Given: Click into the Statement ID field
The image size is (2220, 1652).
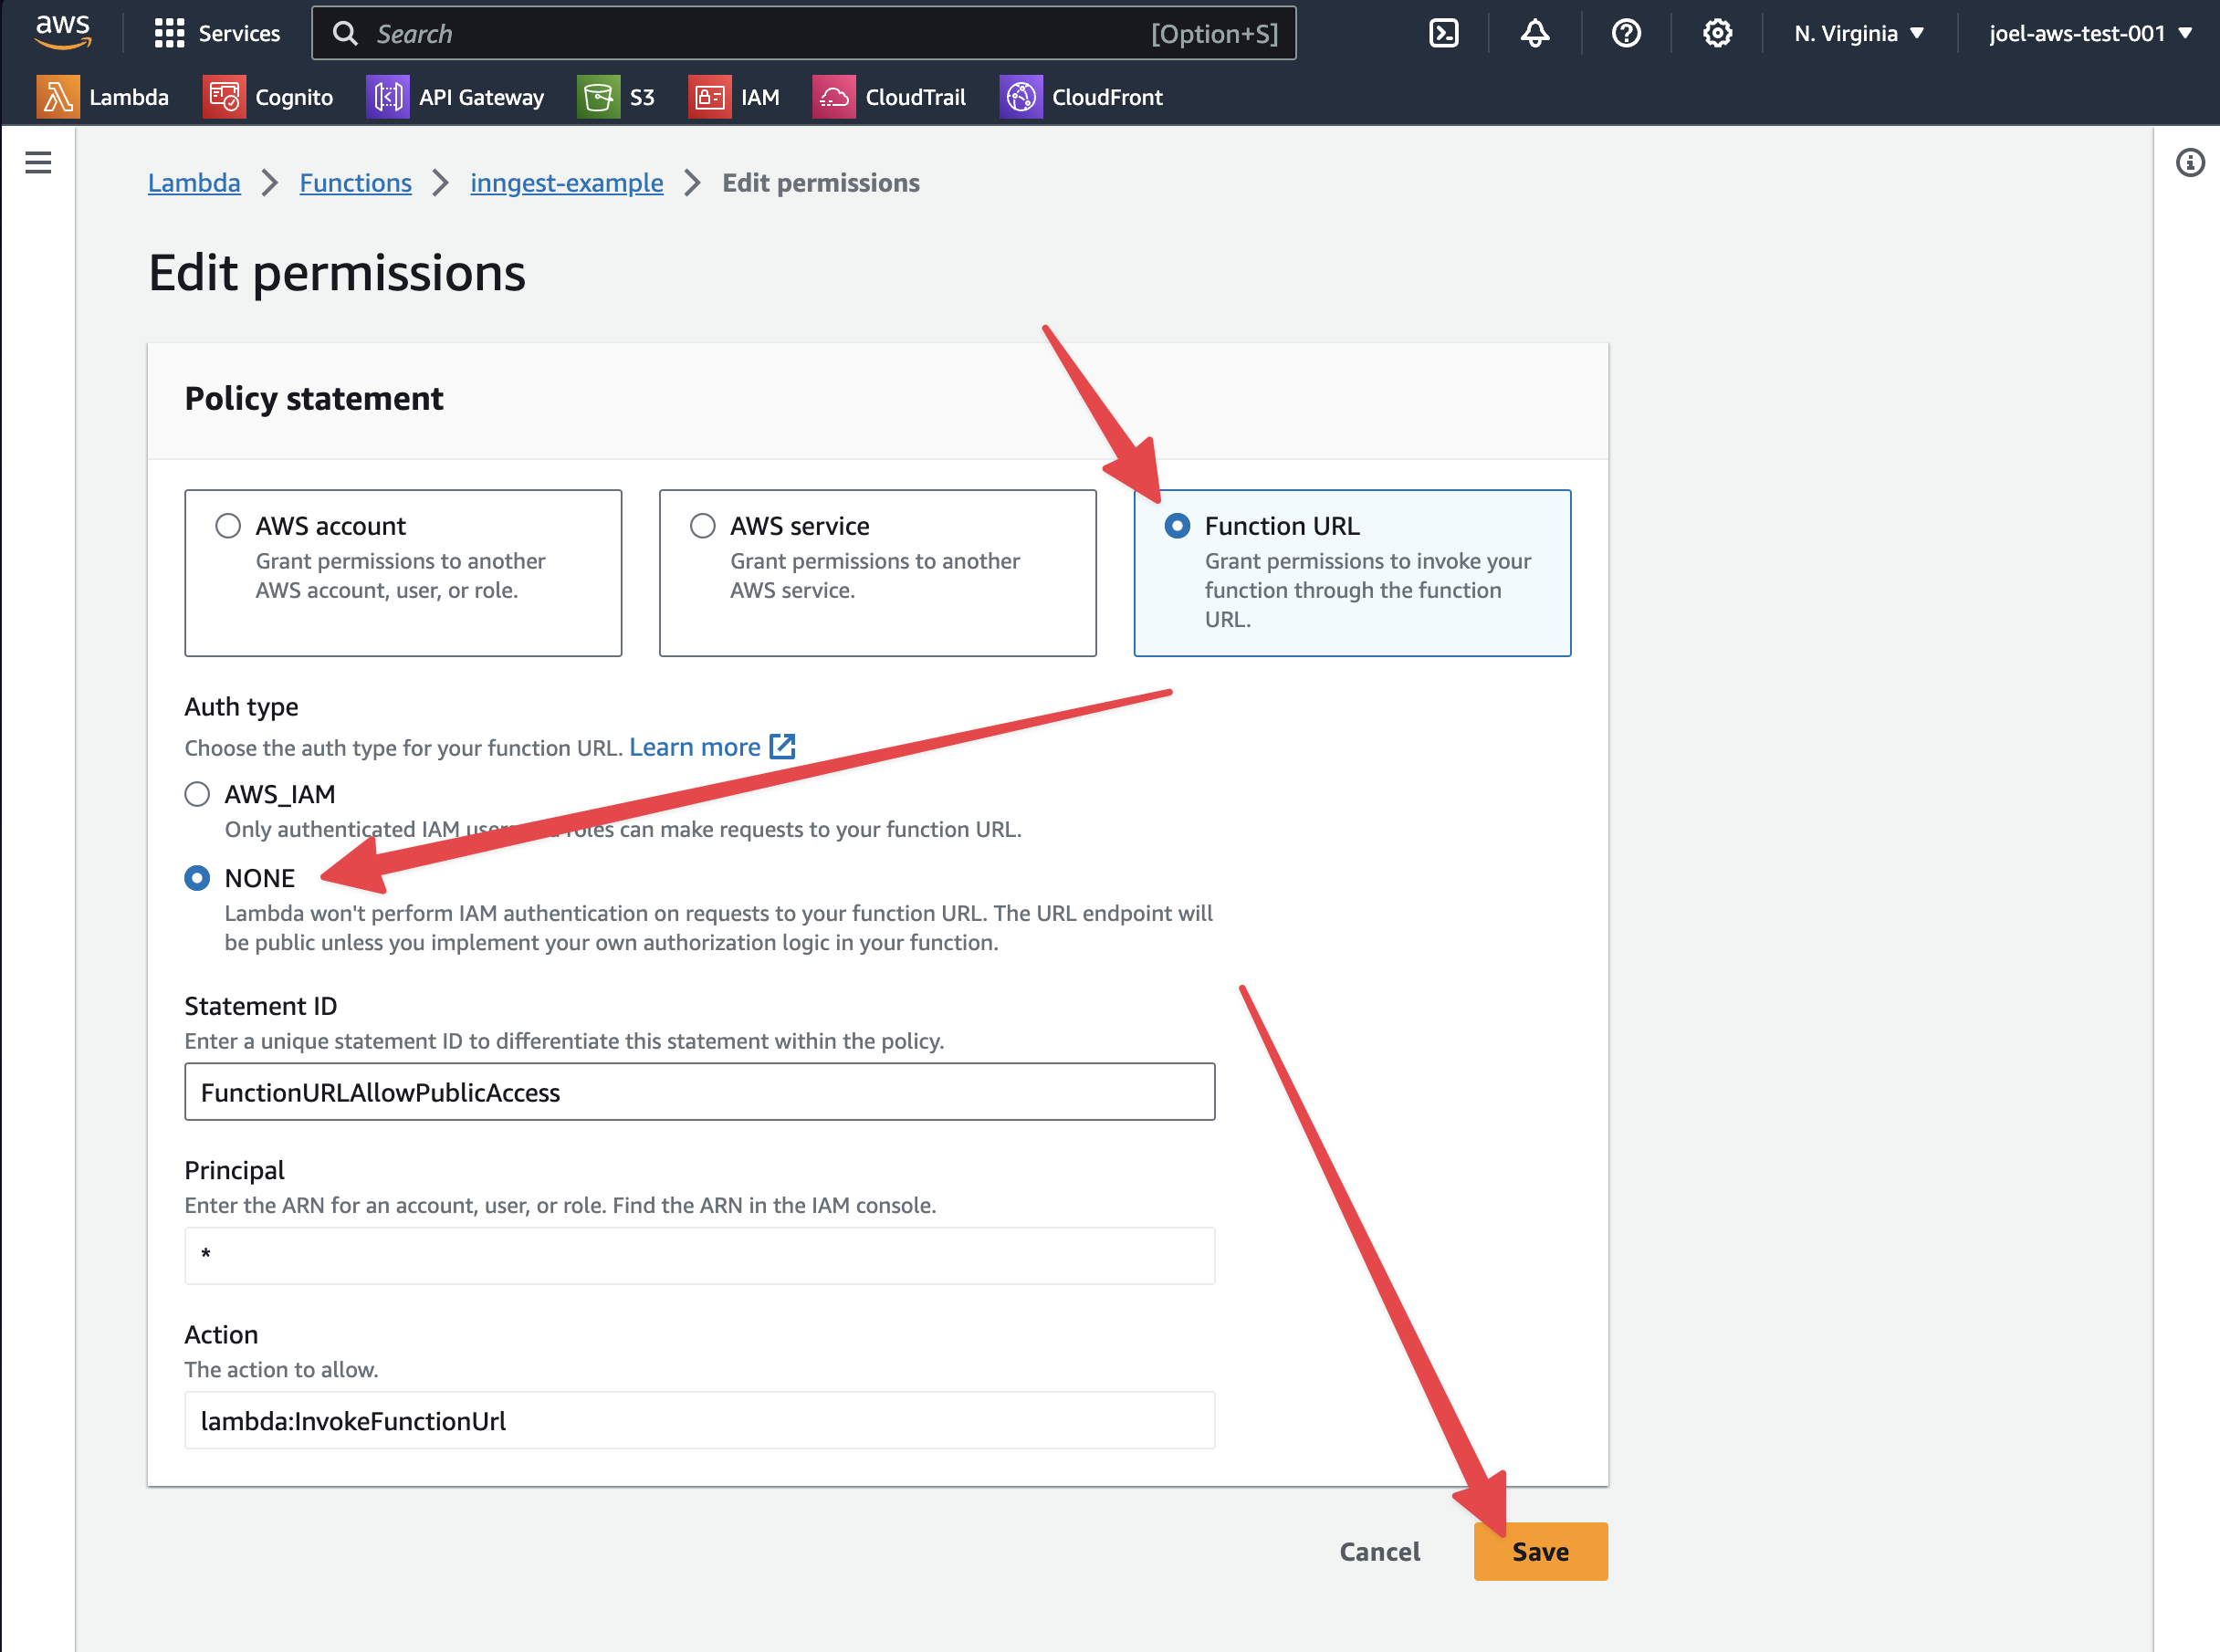Looking at the screenshot, I should [699, 1092].
